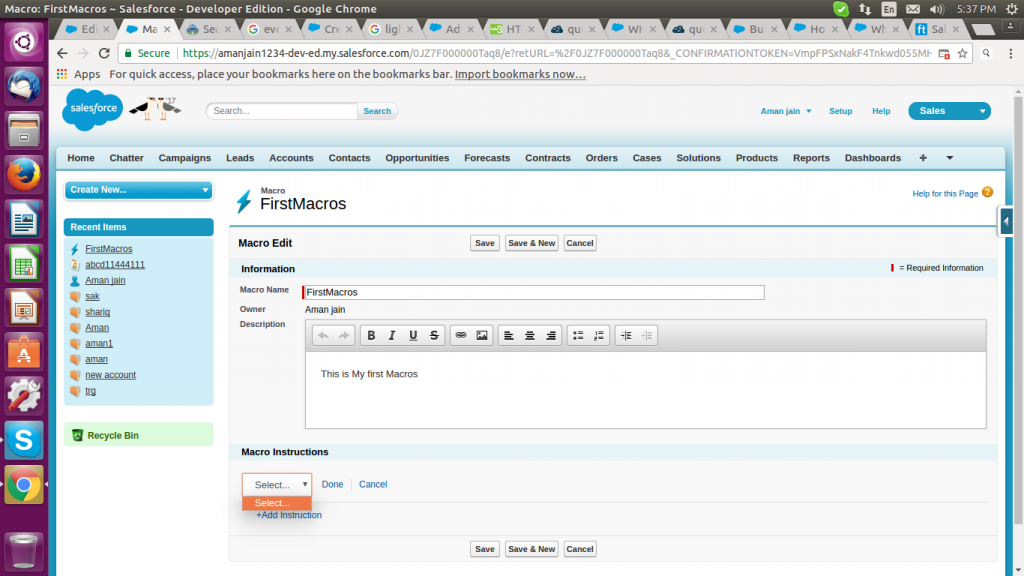
Task: Open the Recycle Bin
Action: (x=113, y=434)
